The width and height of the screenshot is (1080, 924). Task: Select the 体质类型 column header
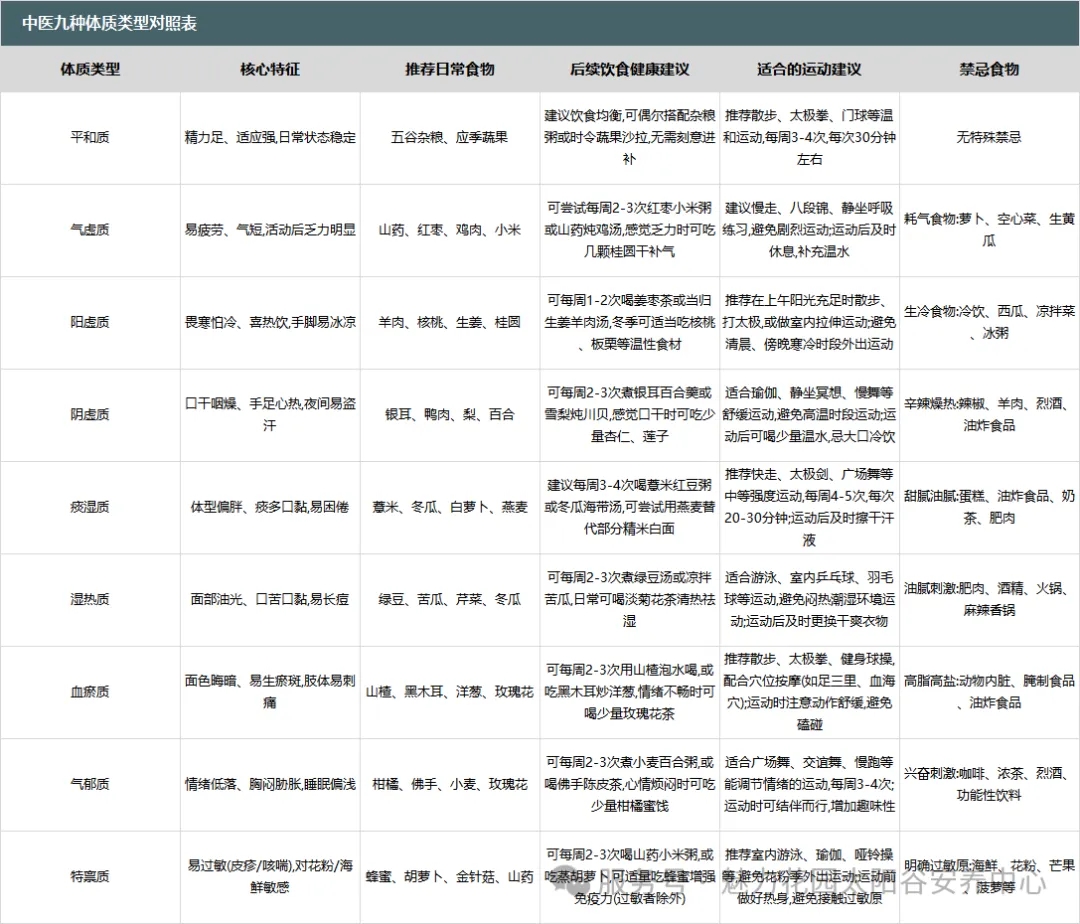point(90,69)
